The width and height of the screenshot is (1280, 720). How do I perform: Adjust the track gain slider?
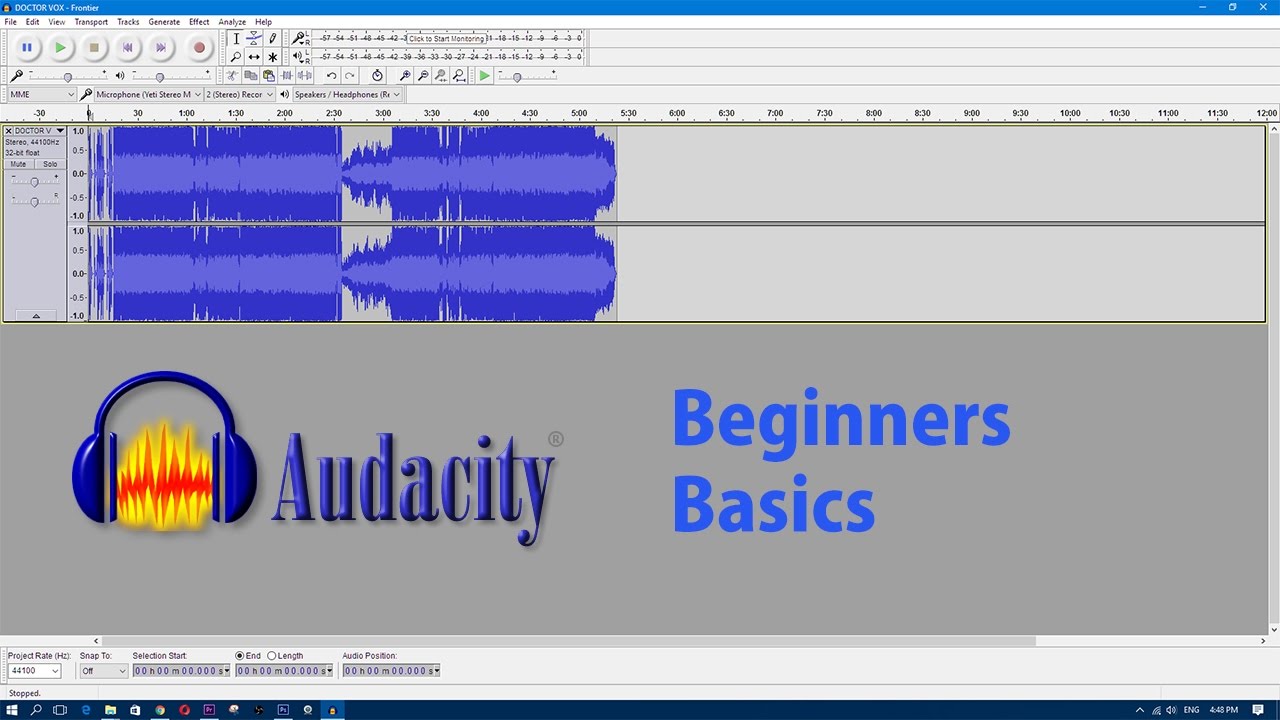pos(34,181)
